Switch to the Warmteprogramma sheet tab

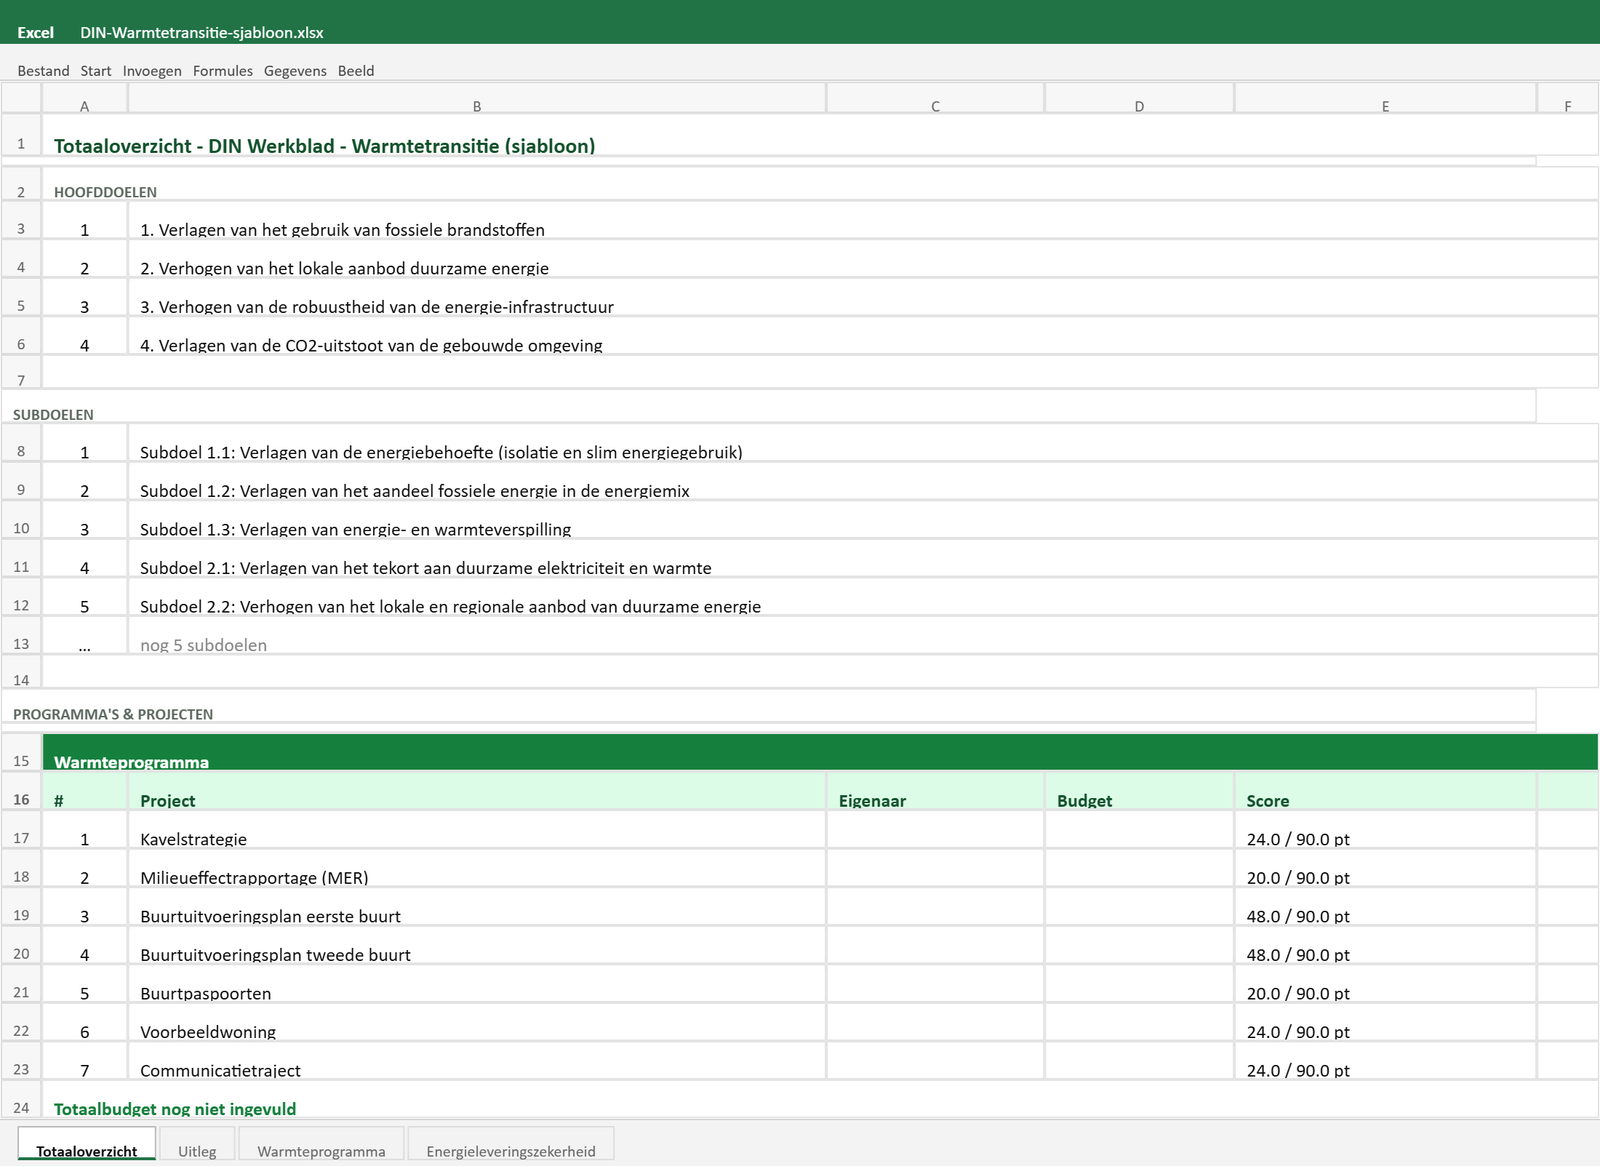click(321, 1144)
